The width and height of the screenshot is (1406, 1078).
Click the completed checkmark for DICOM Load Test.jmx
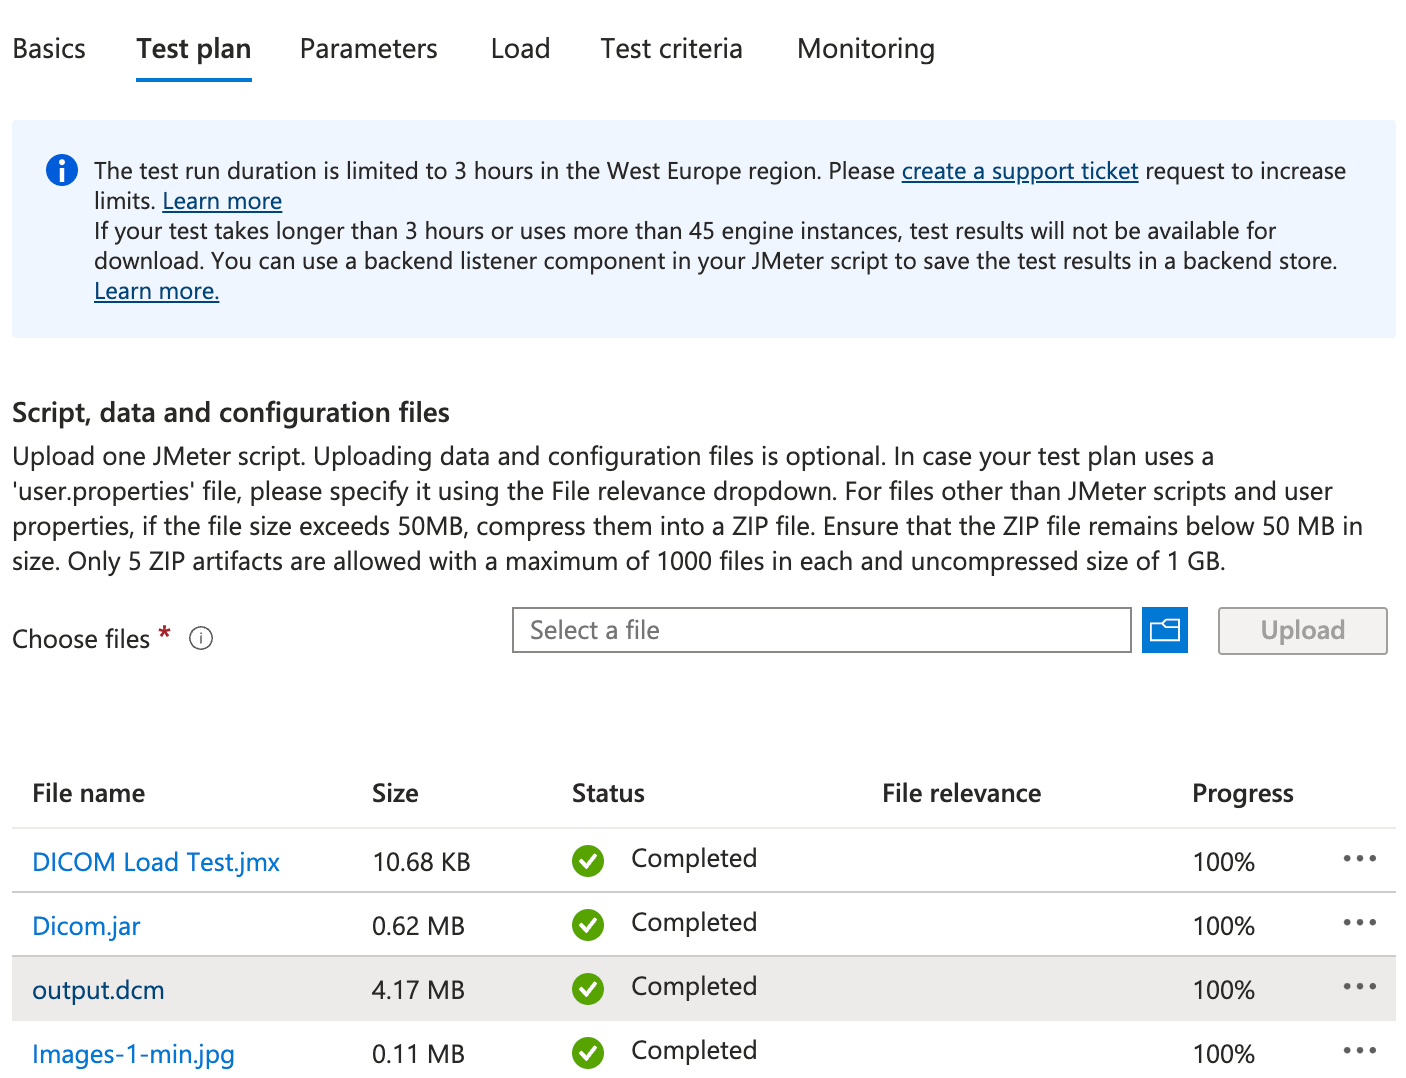[588, 860]
